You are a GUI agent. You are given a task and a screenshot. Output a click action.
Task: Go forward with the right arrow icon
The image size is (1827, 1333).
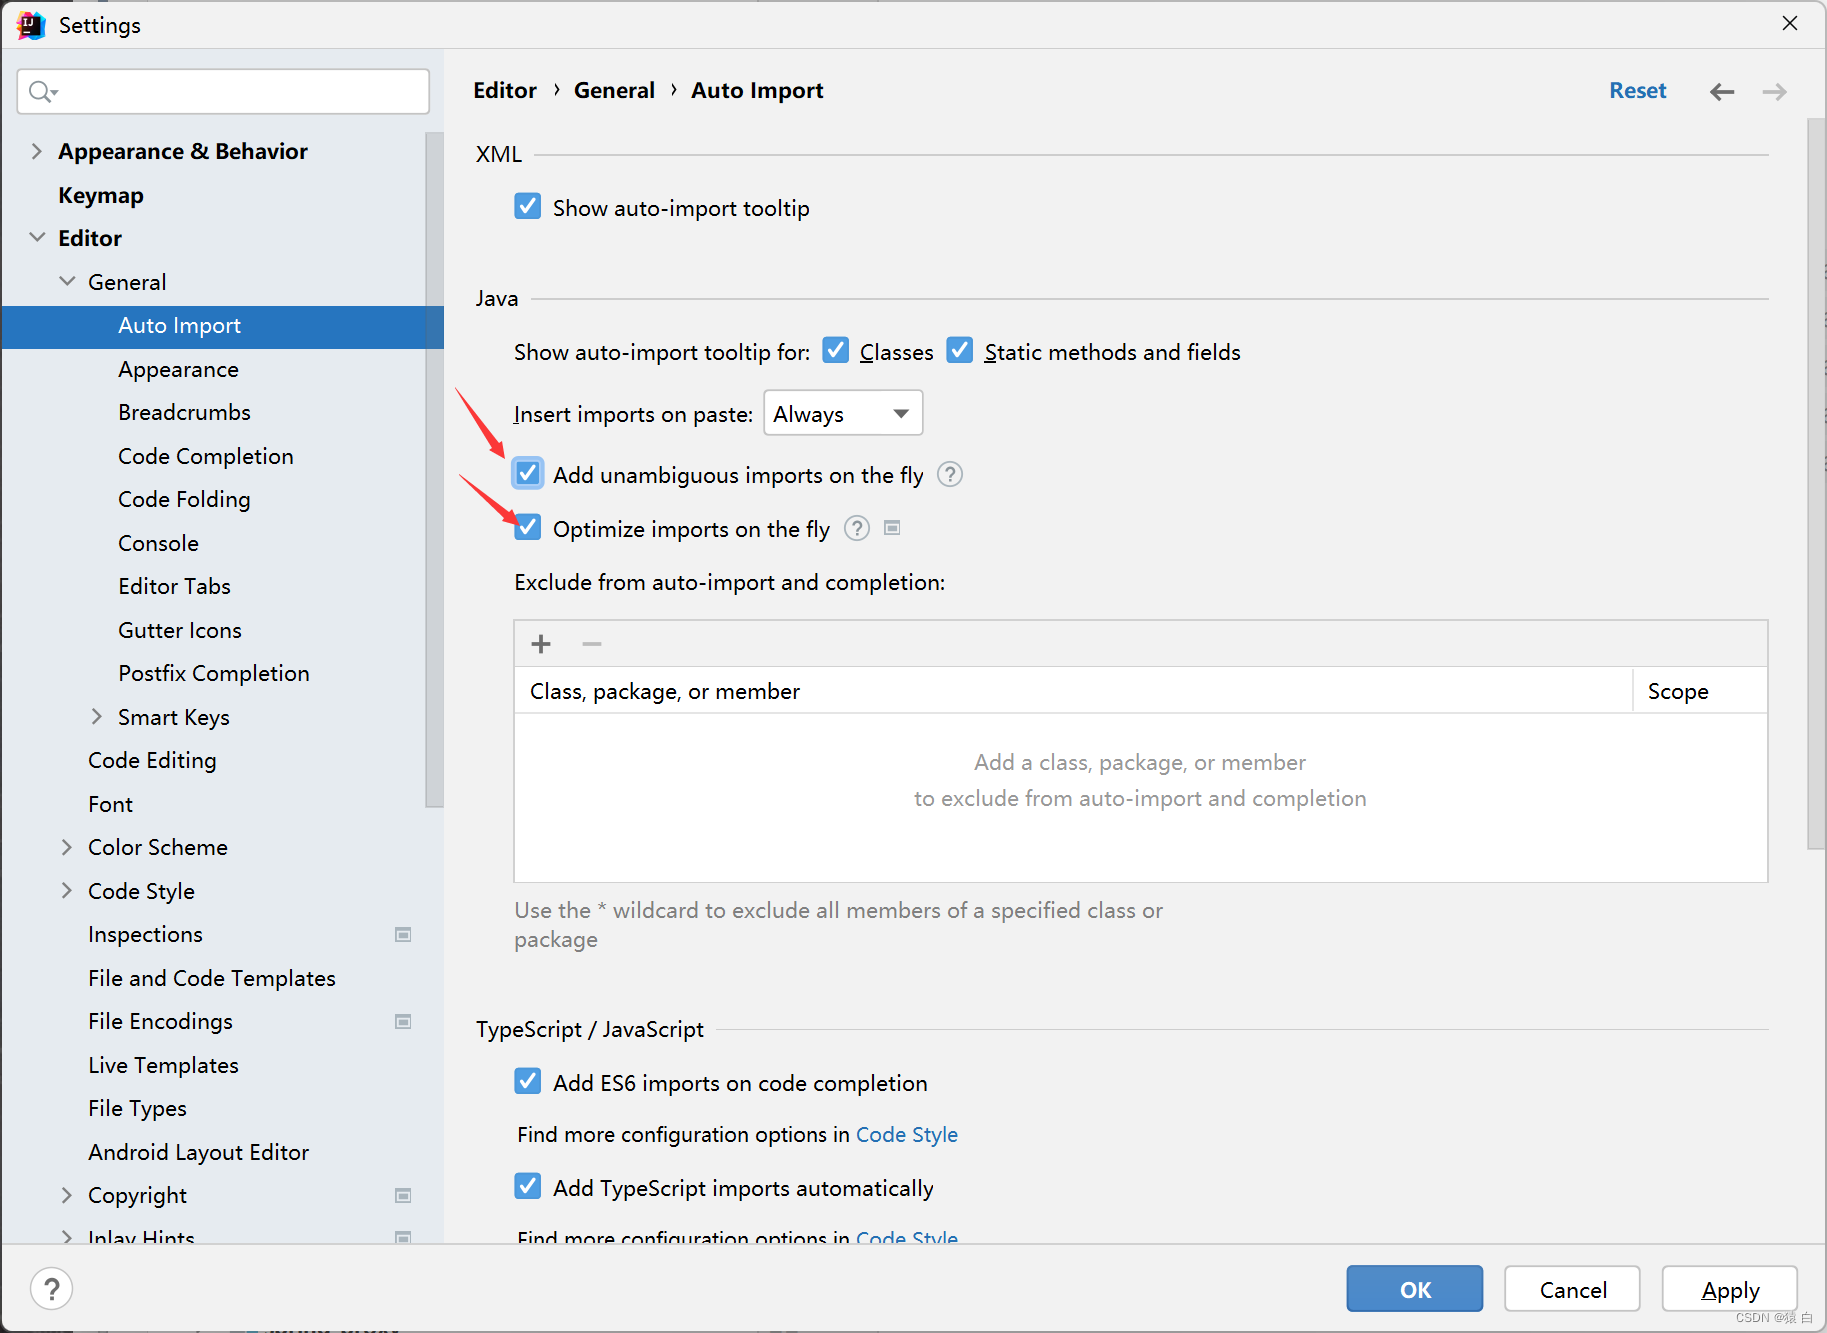point(1774,92)
